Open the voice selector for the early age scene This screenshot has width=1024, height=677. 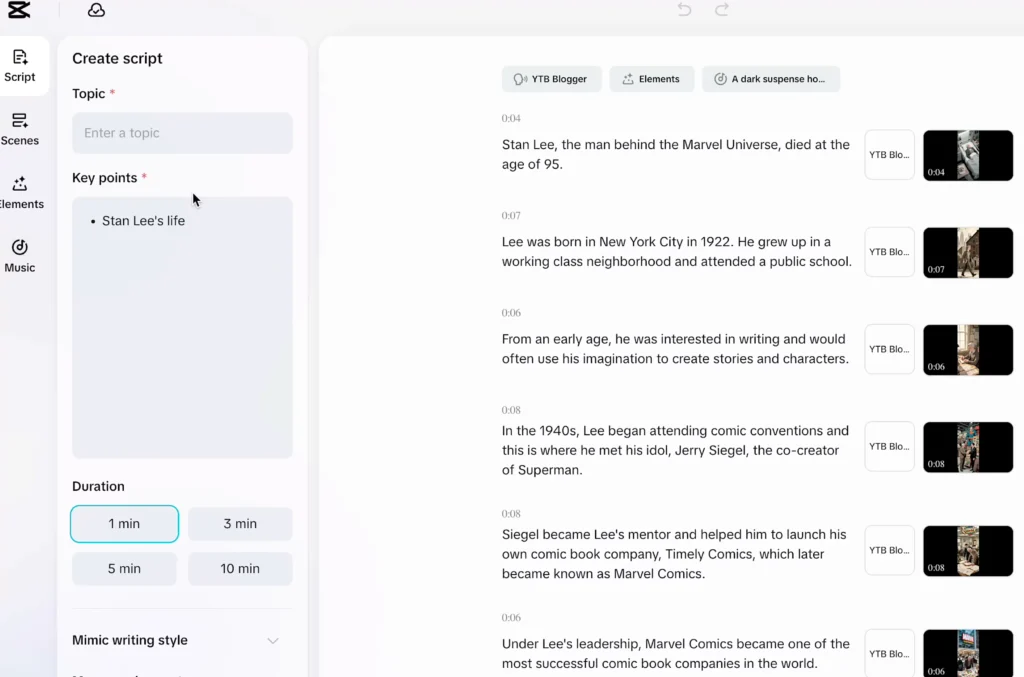(x=889, y=349)
